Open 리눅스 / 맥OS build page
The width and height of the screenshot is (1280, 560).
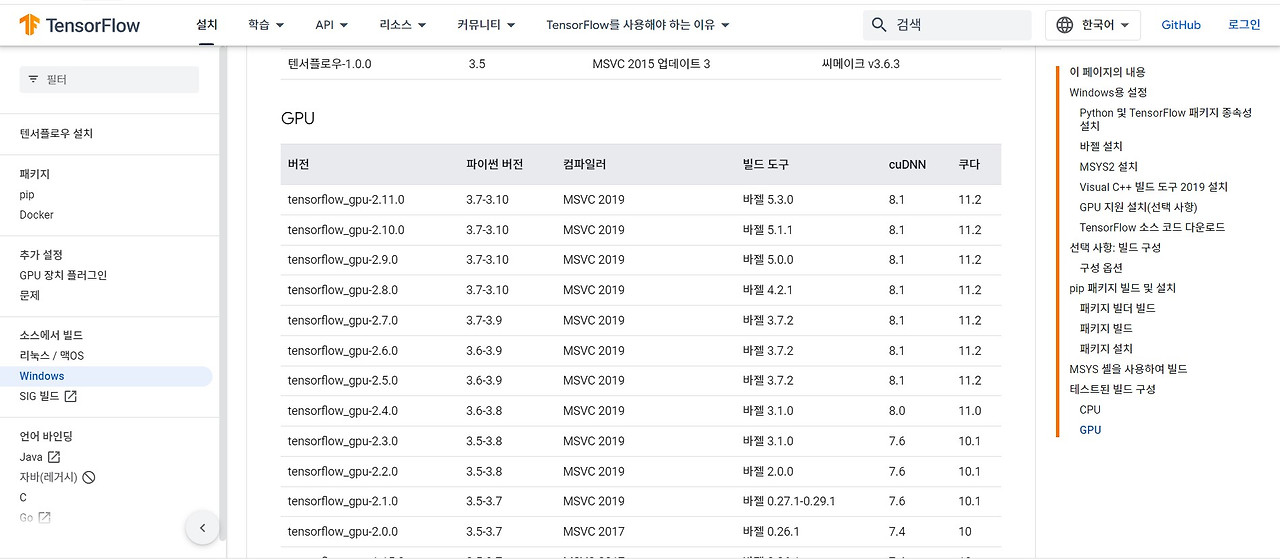click(x=52, y=356)
